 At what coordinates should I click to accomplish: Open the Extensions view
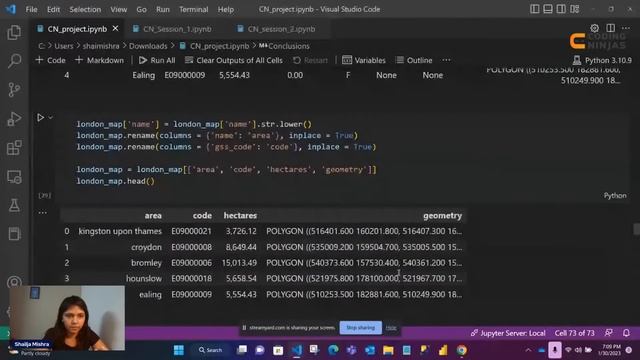14,148
